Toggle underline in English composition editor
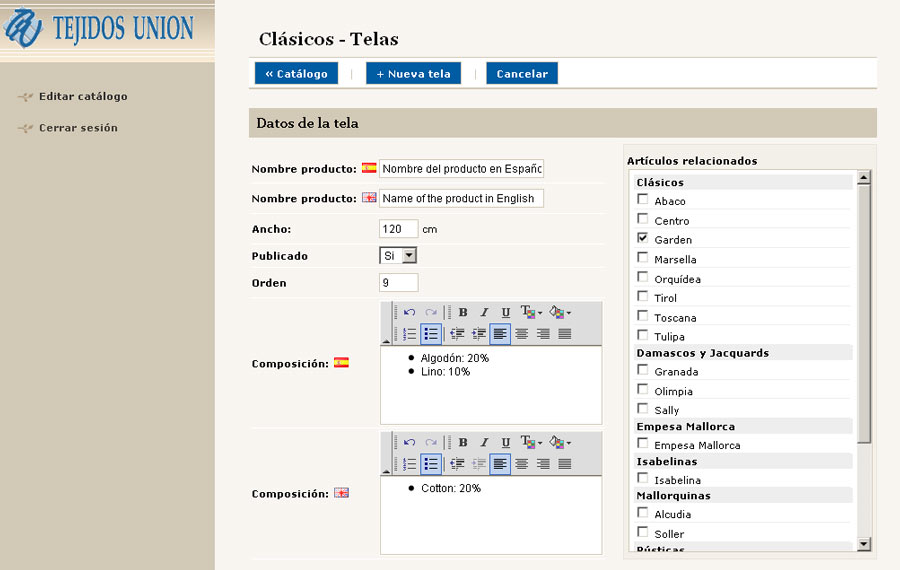The width and height of the screenshot is (900, 570). click(506, 443)
